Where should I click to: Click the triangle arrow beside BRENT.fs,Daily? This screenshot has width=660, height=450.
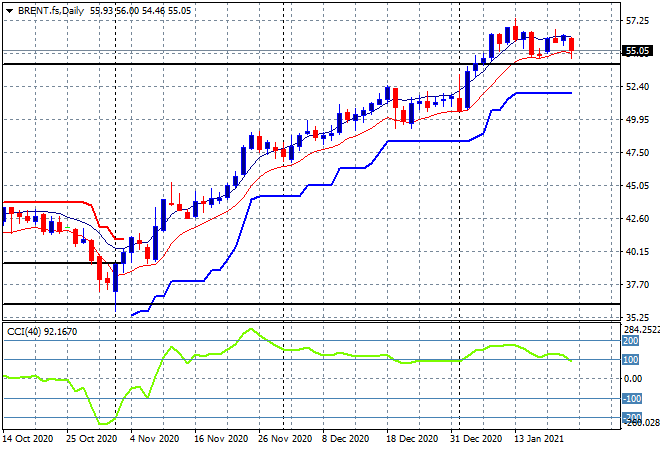[x=9, y=11]
